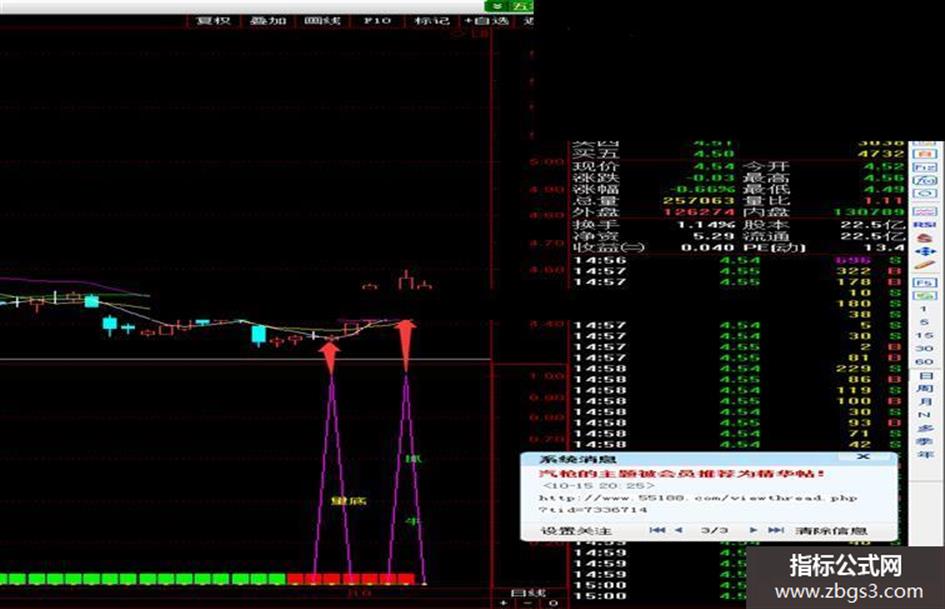Jump to first system message

pyautogui.click(x=658, y=530)
